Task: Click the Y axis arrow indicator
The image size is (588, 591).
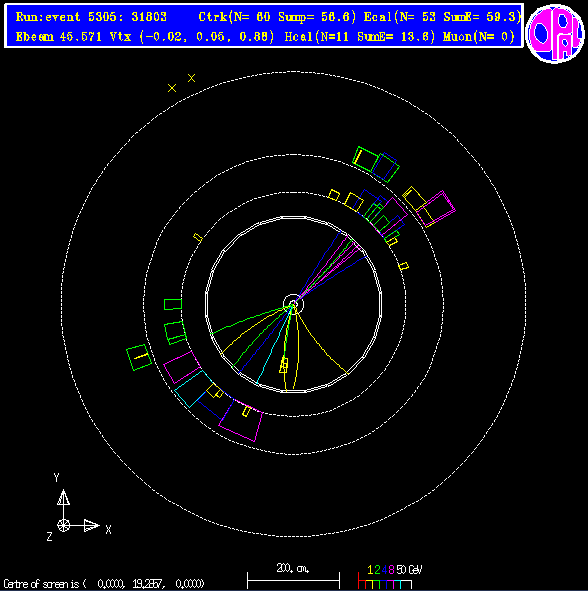Action: pyautogui.click(x=63, y=498)
